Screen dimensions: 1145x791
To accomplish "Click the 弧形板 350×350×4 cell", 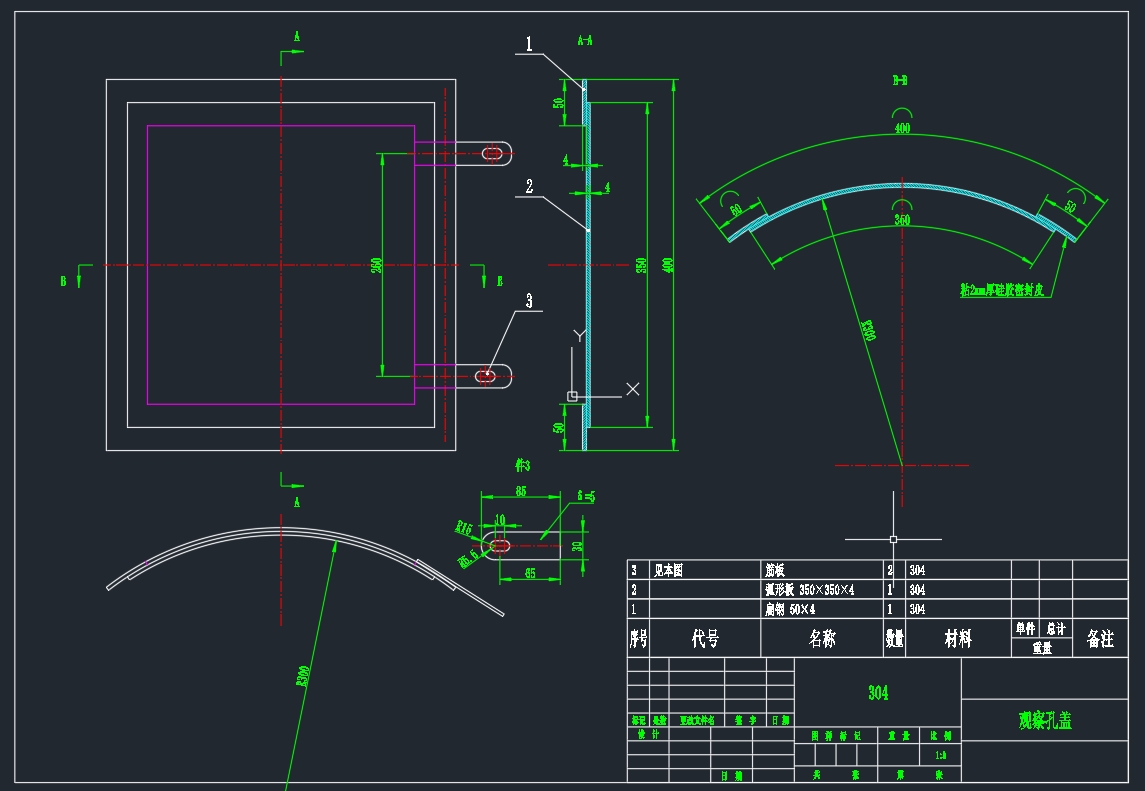I will 822,589.
